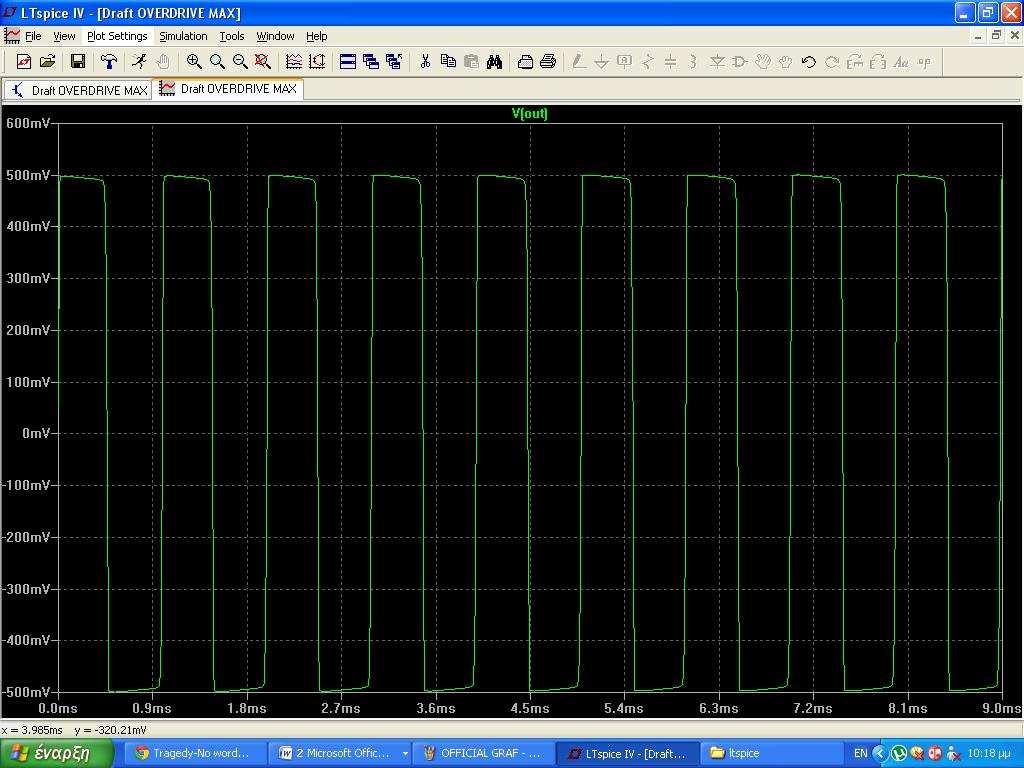Viewport: 1024px width, 768px height.
Task: Click the Print printer icon
Action: click(549, 61)
